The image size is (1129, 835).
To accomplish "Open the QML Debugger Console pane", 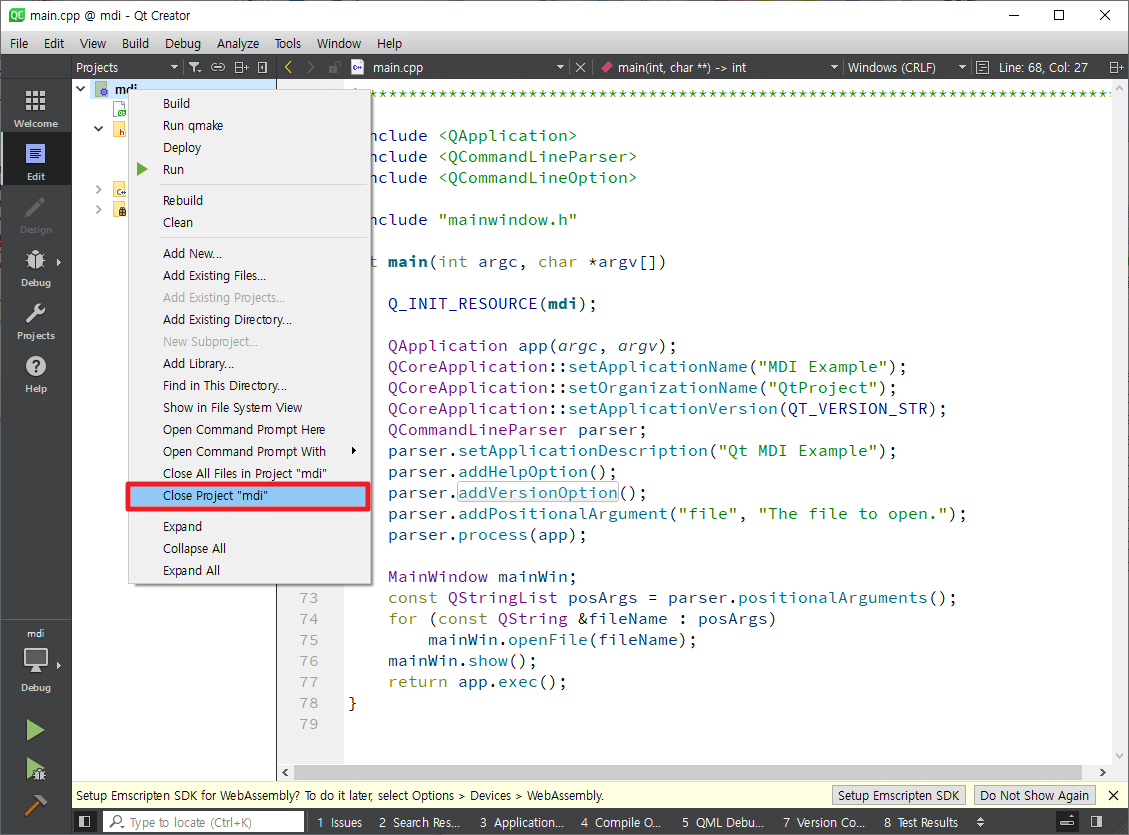I will click(x=722, y=822).
